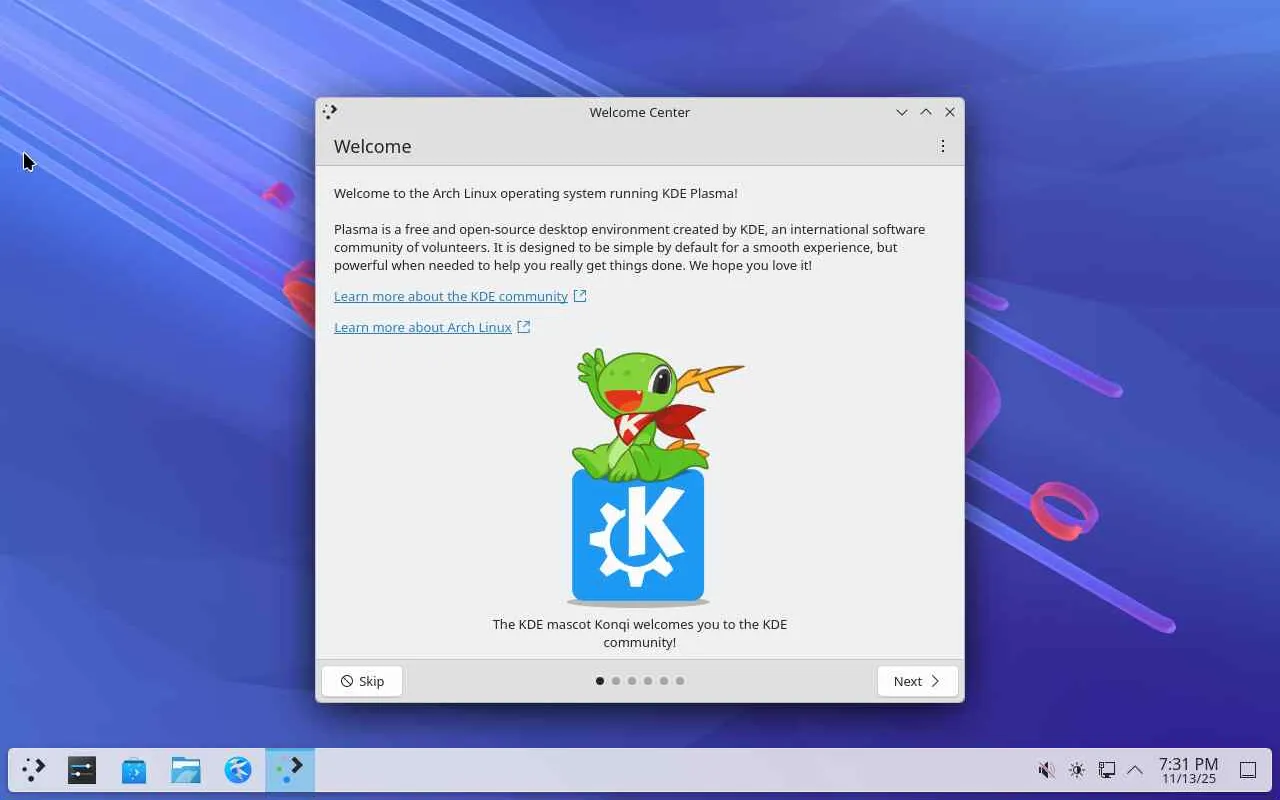This screenshot has height=800, width=1280.
Task: Open Learn more about Arch Linux link
Action: 423,327
